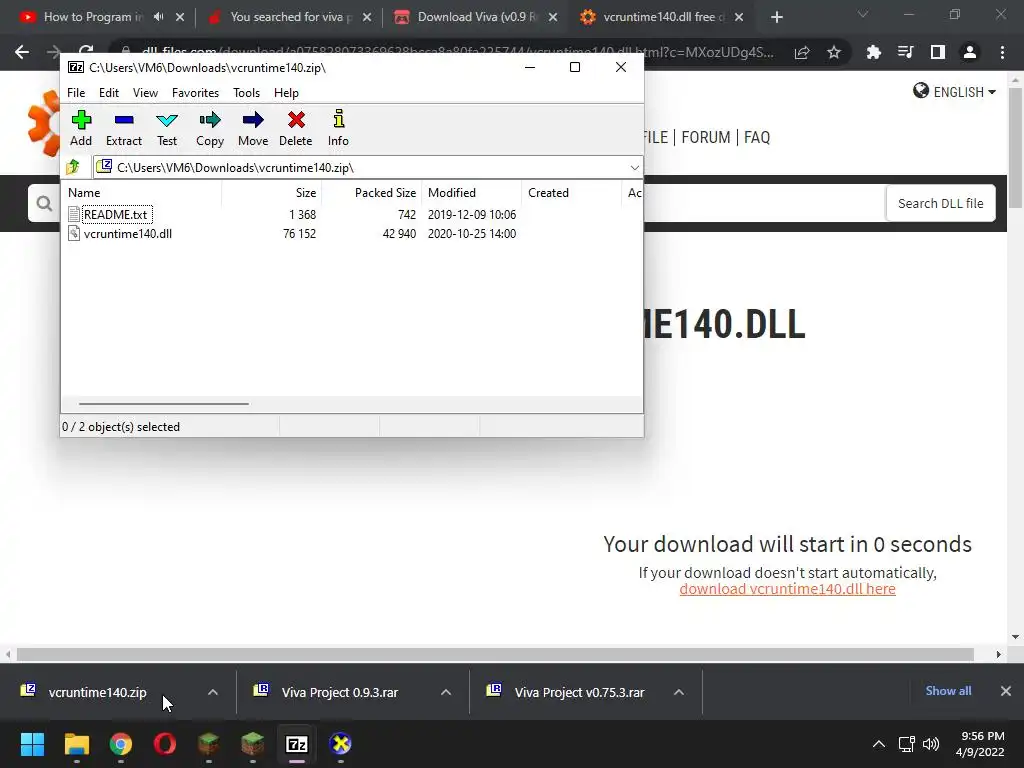This screenshot has height=768, width=1024.
Task: Select the README.txt file name
Action: 116,214
